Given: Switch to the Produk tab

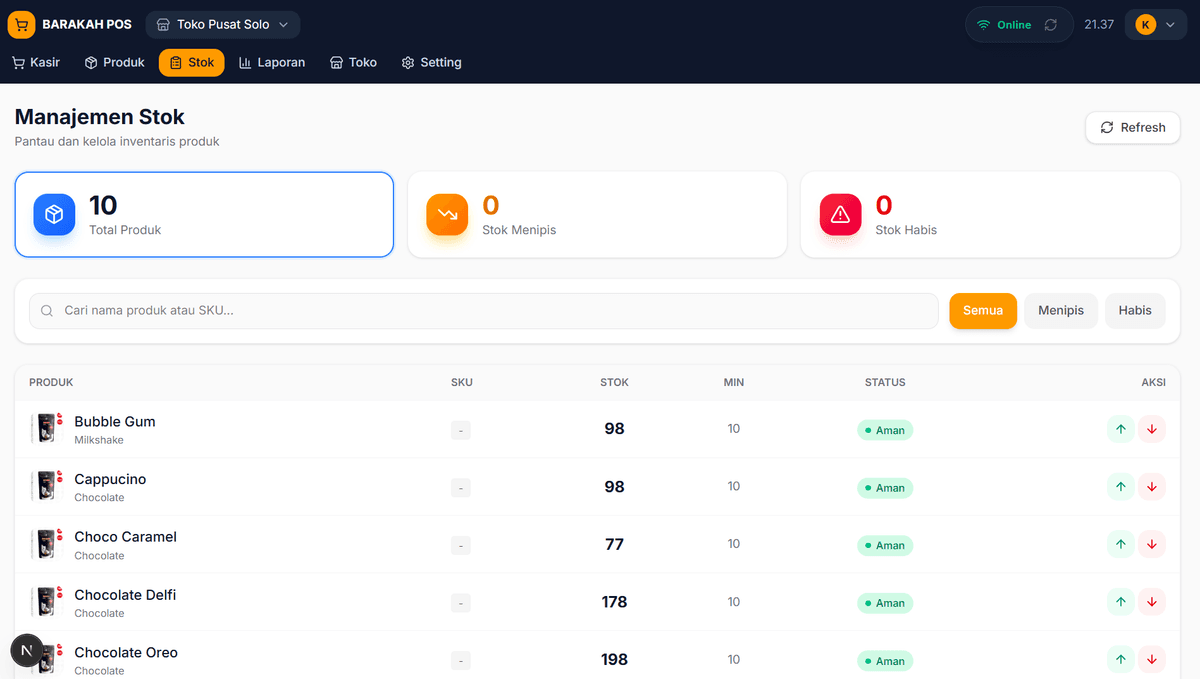Looking at the screenshot, I should (115, 62).
